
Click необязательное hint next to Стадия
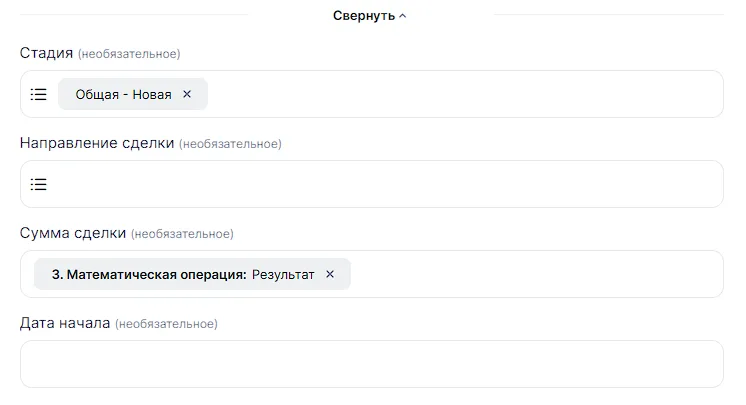pyautogui.click(x=129, y=54)
